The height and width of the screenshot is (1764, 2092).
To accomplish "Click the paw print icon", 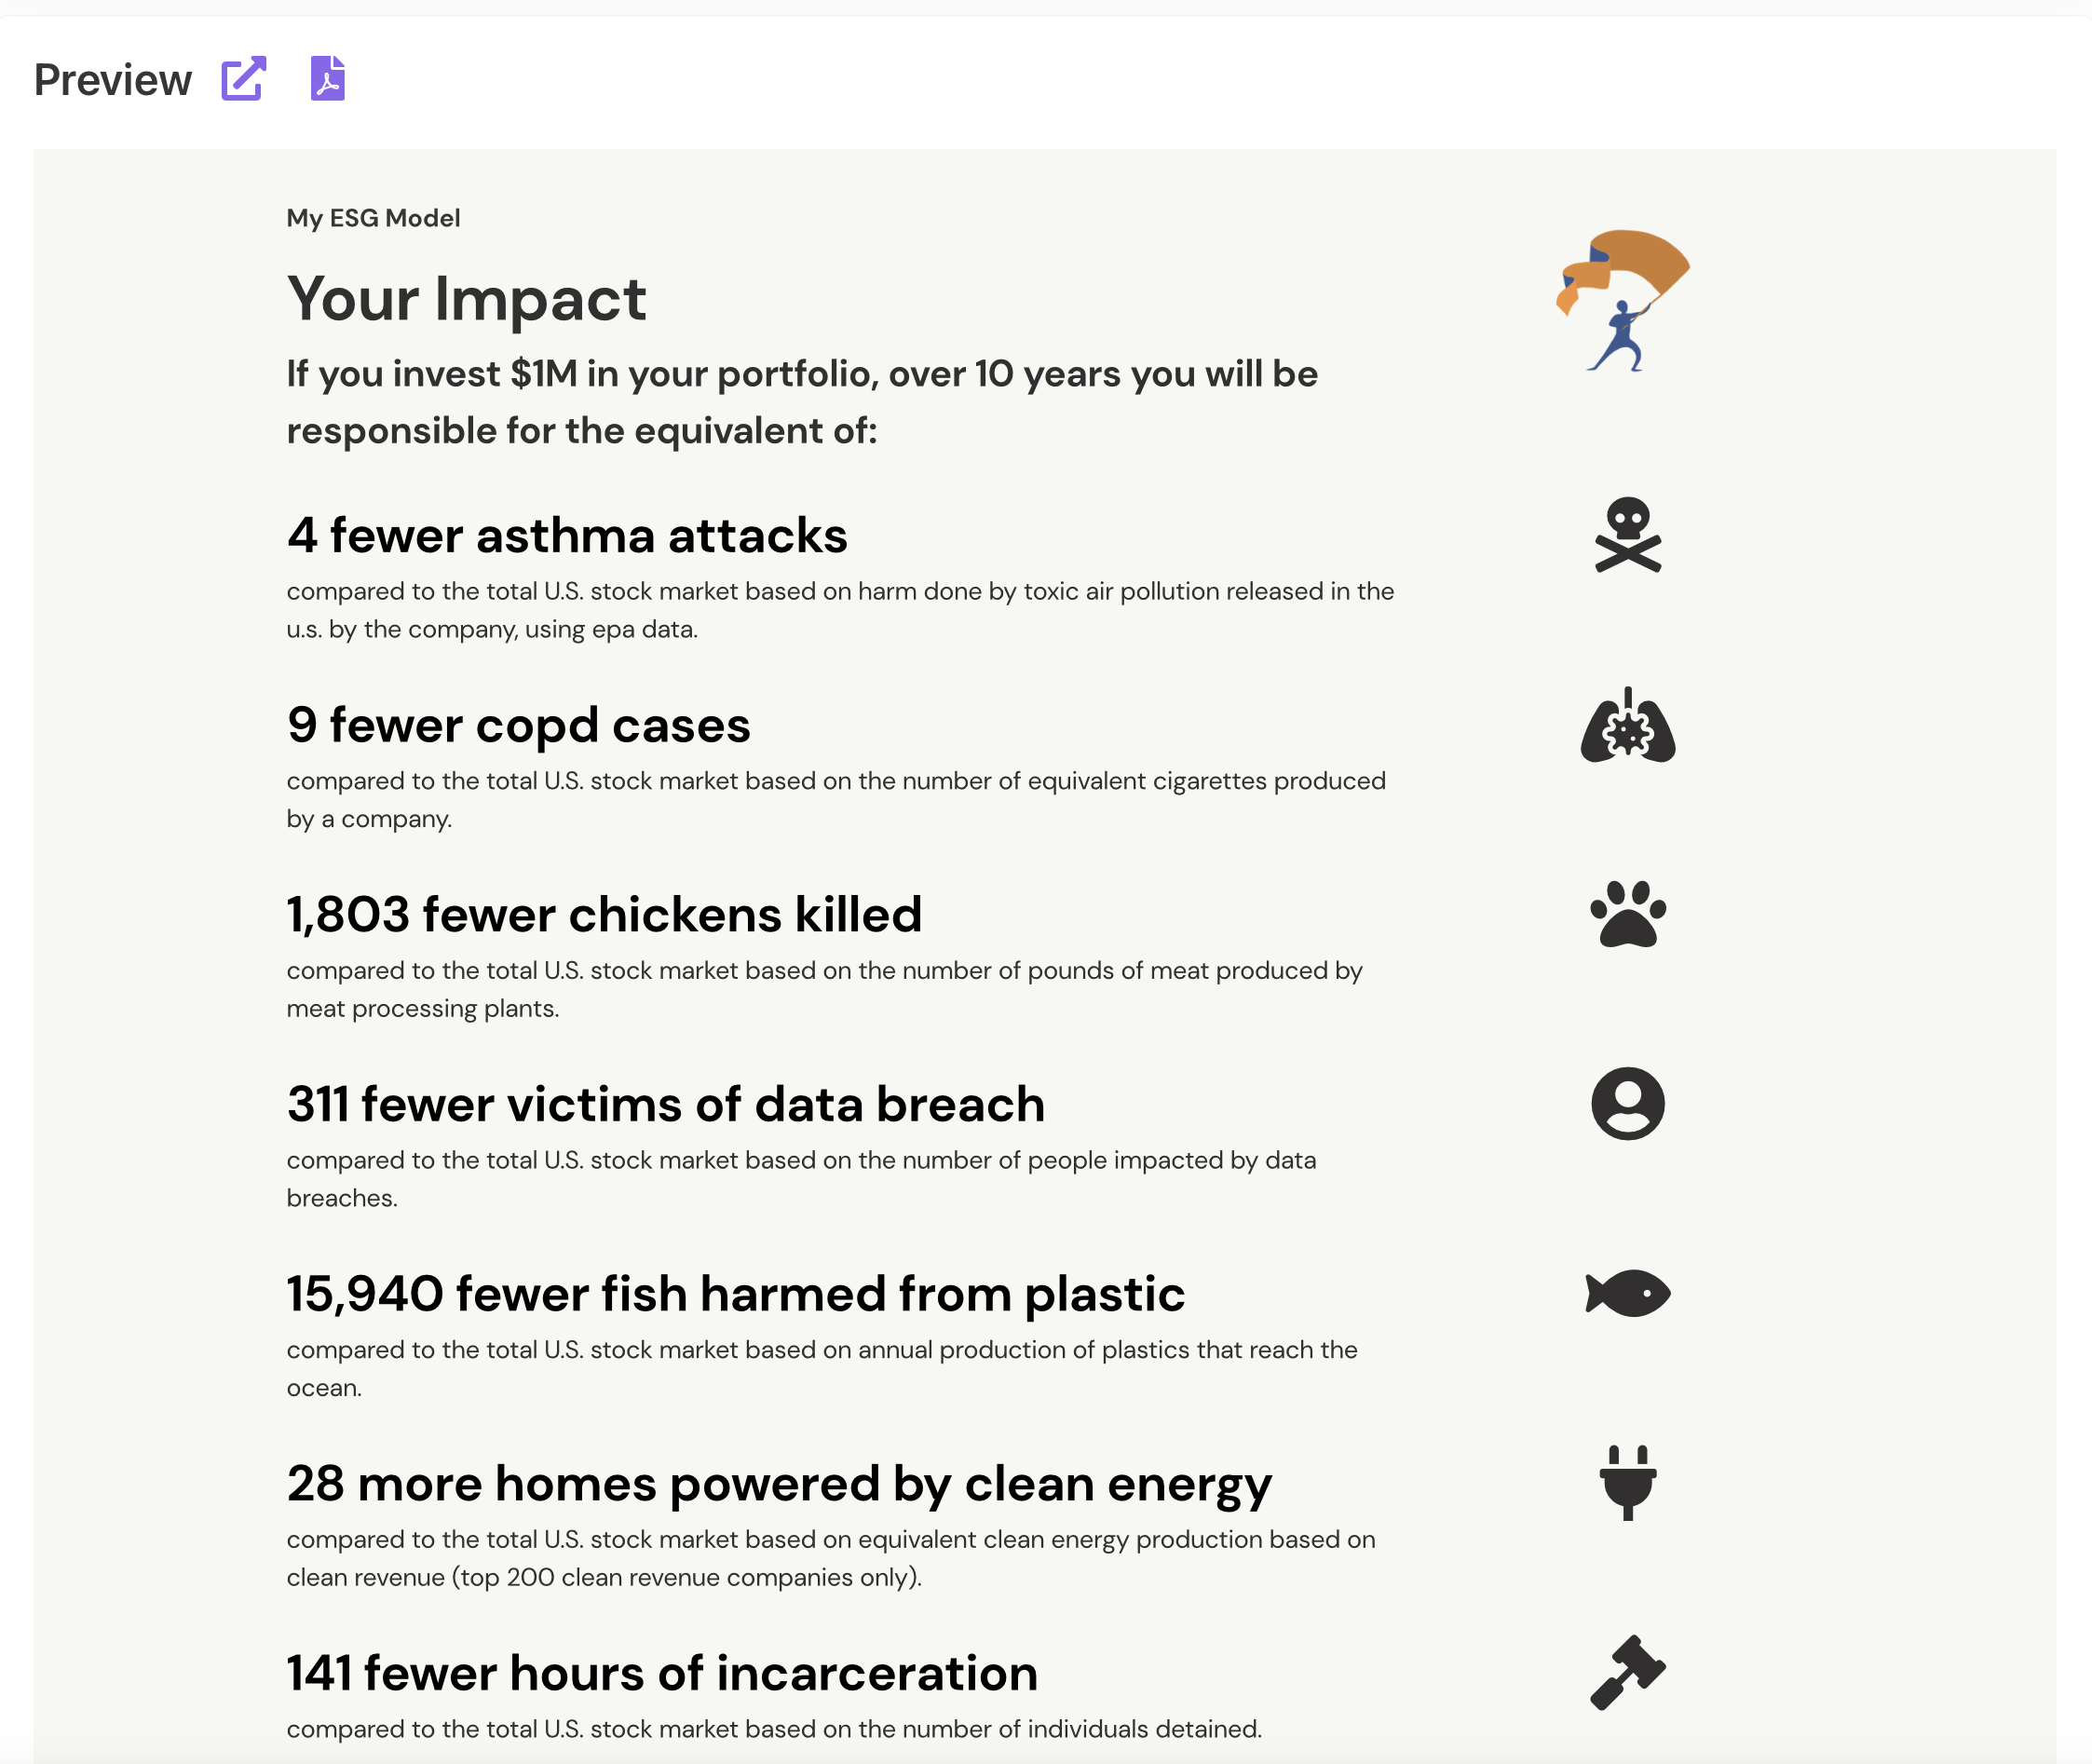I will (x=1628, y=914).
